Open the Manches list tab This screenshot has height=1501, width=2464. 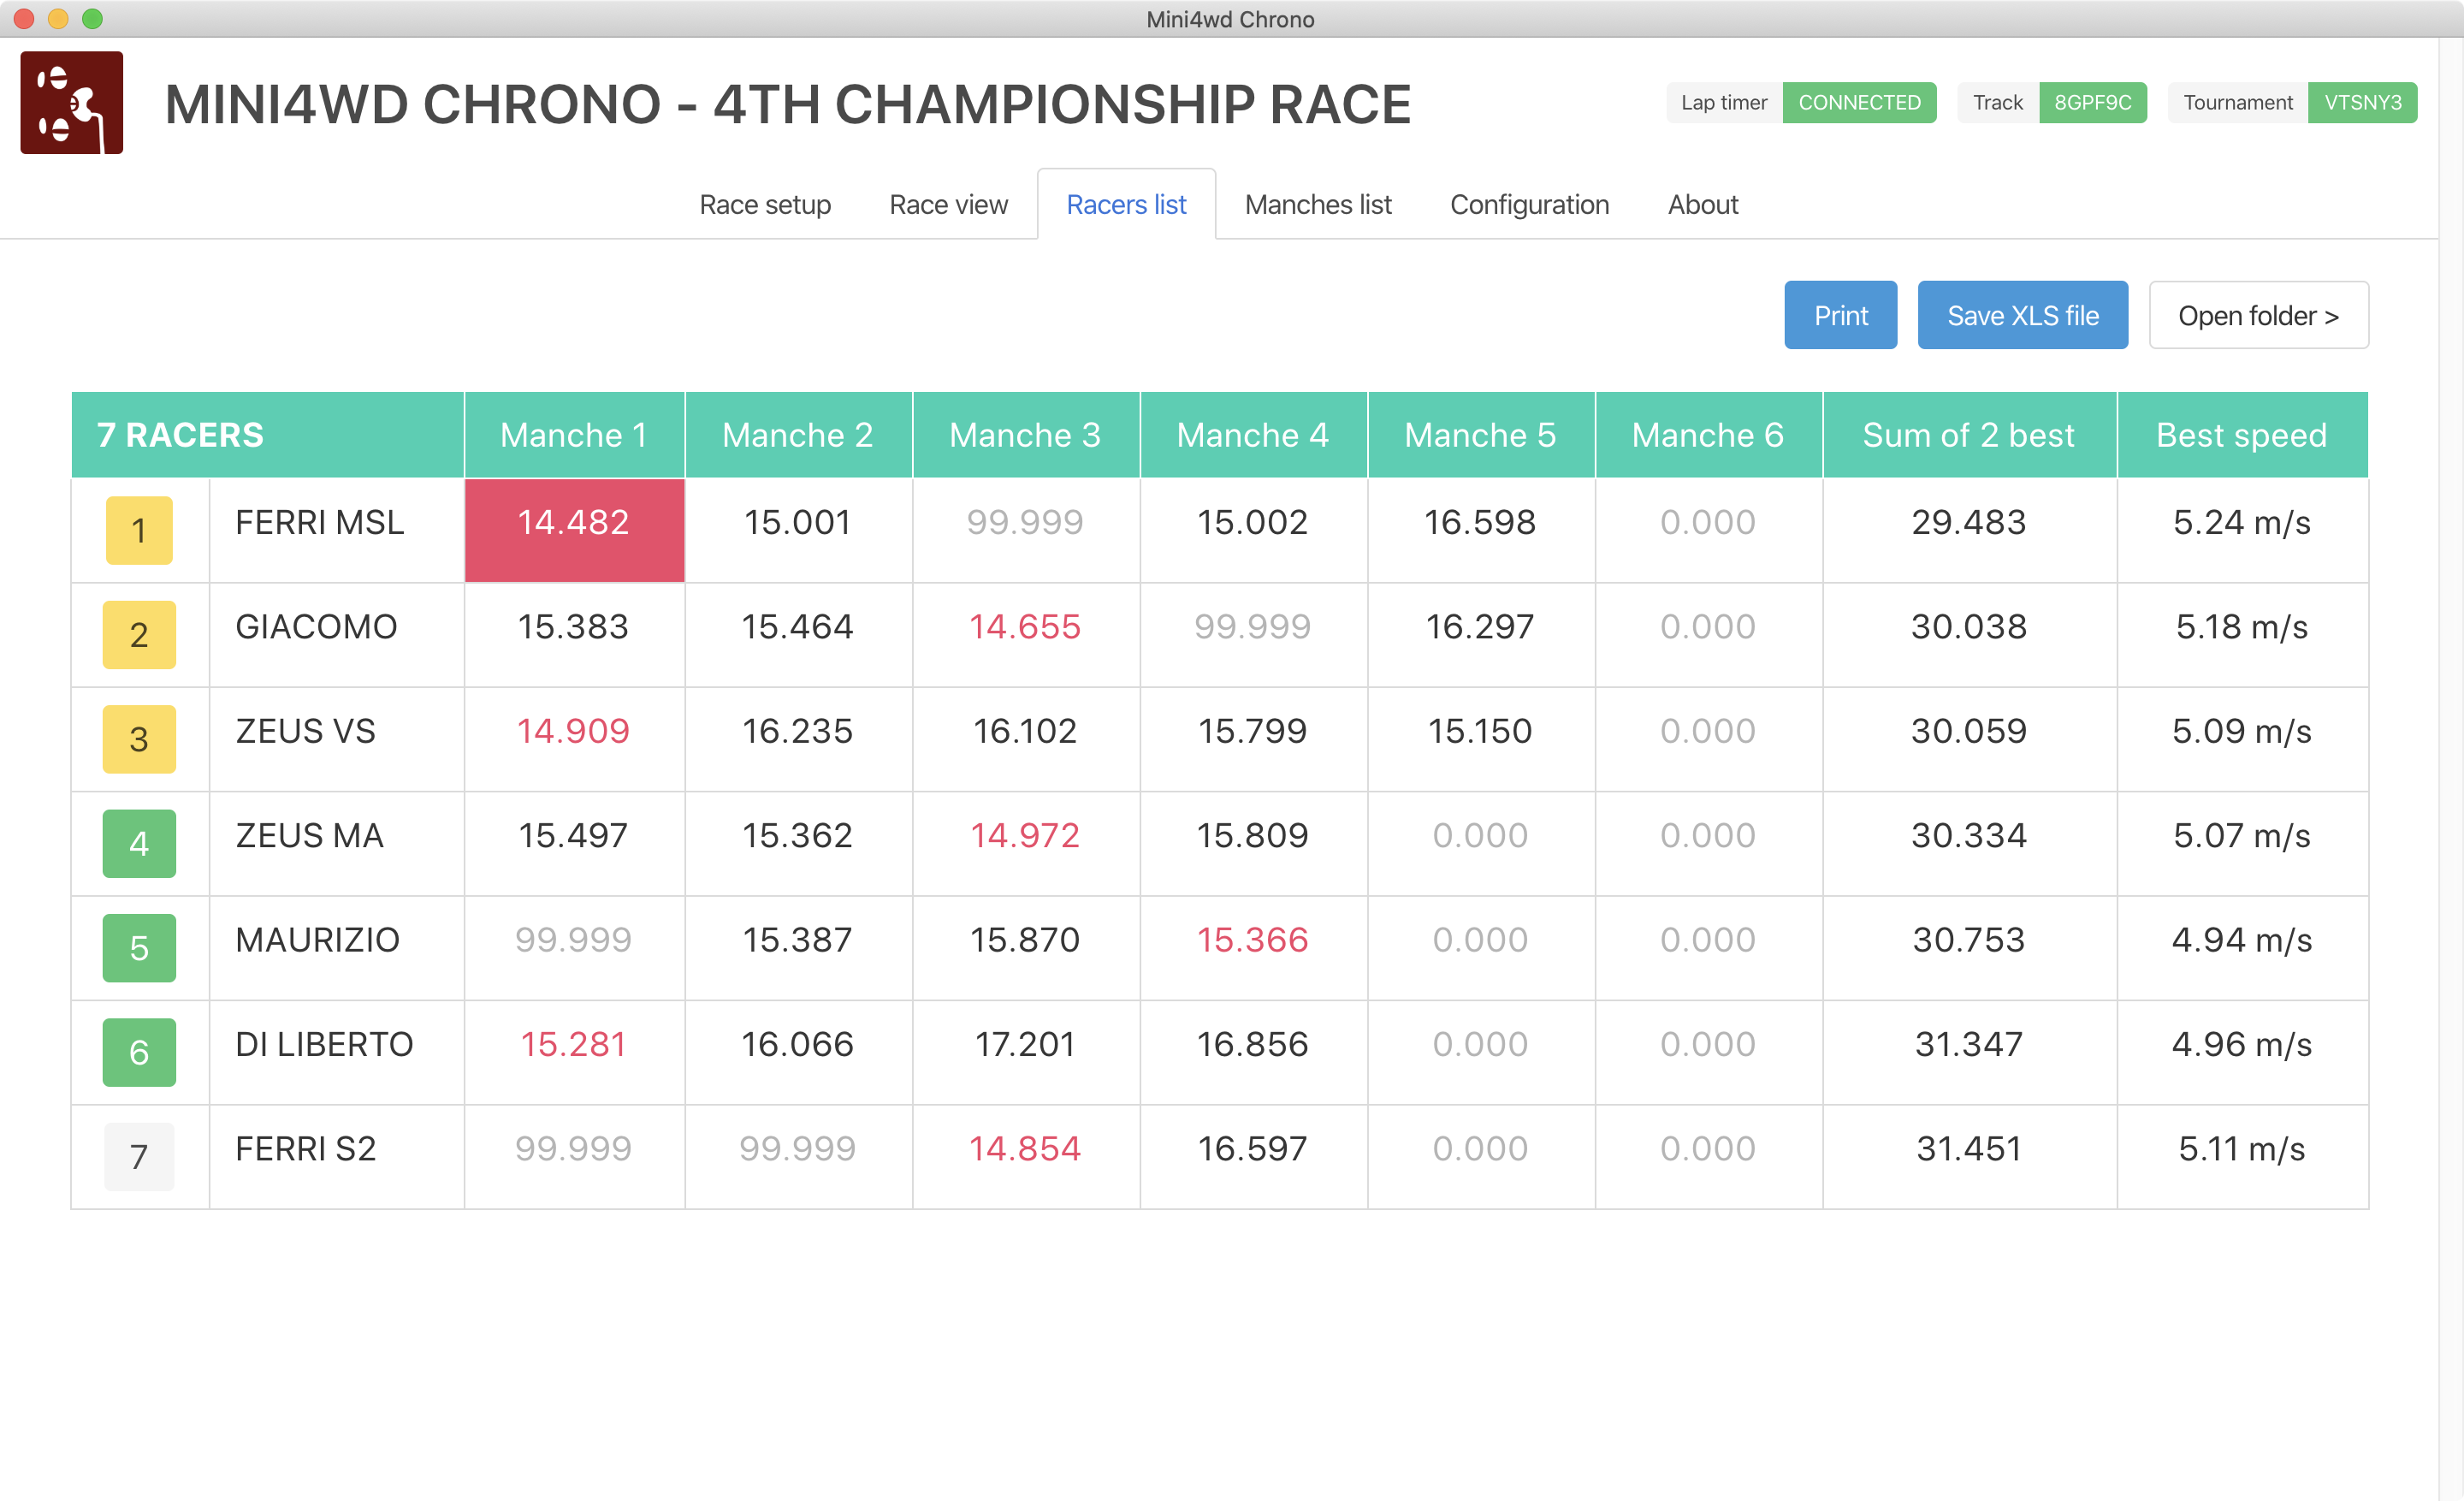pyautogui.click(x=1317, y=204)
